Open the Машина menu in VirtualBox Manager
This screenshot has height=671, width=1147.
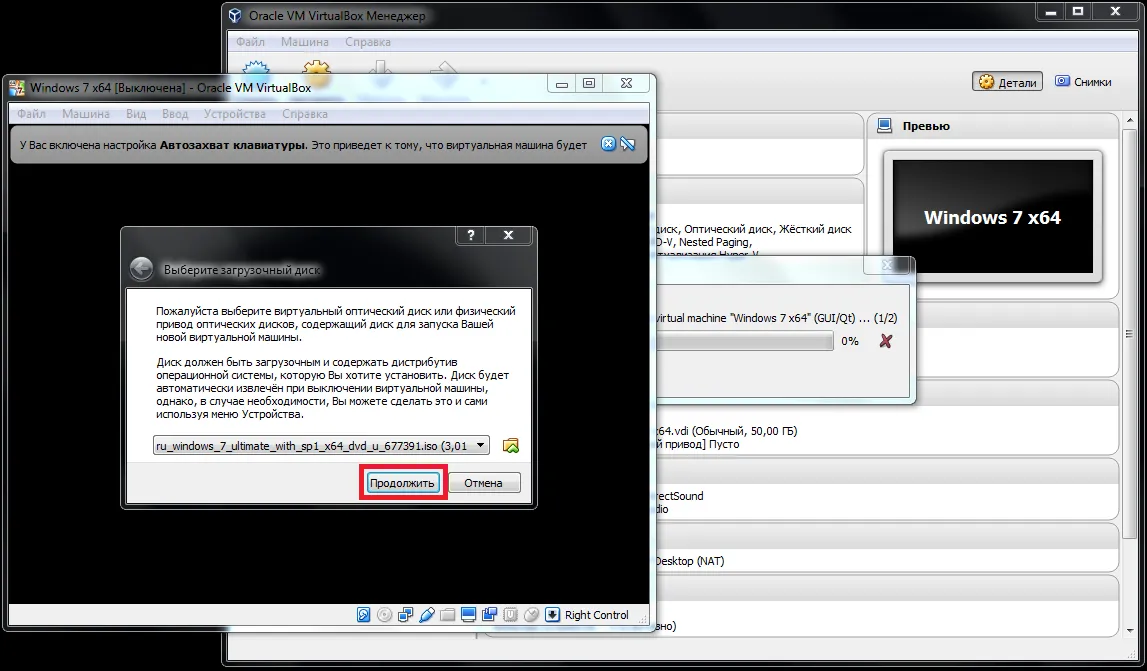pos(304,42)
